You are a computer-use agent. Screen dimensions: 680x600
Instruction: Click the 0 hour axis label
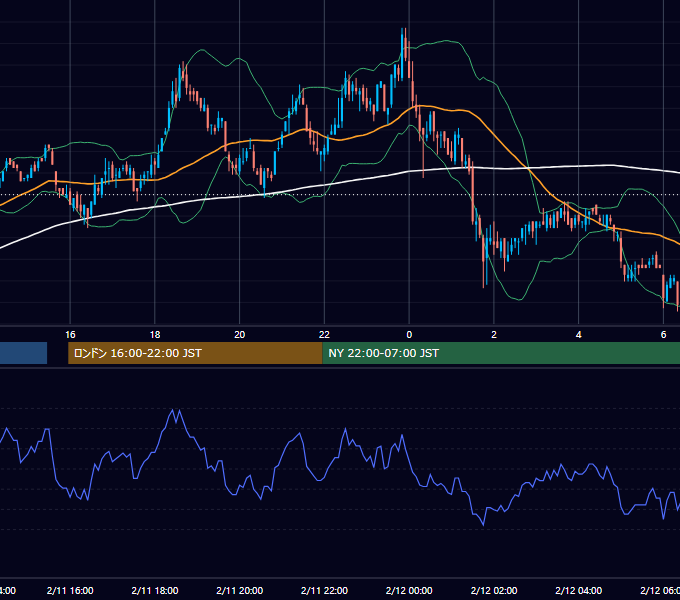coord(409,335)
